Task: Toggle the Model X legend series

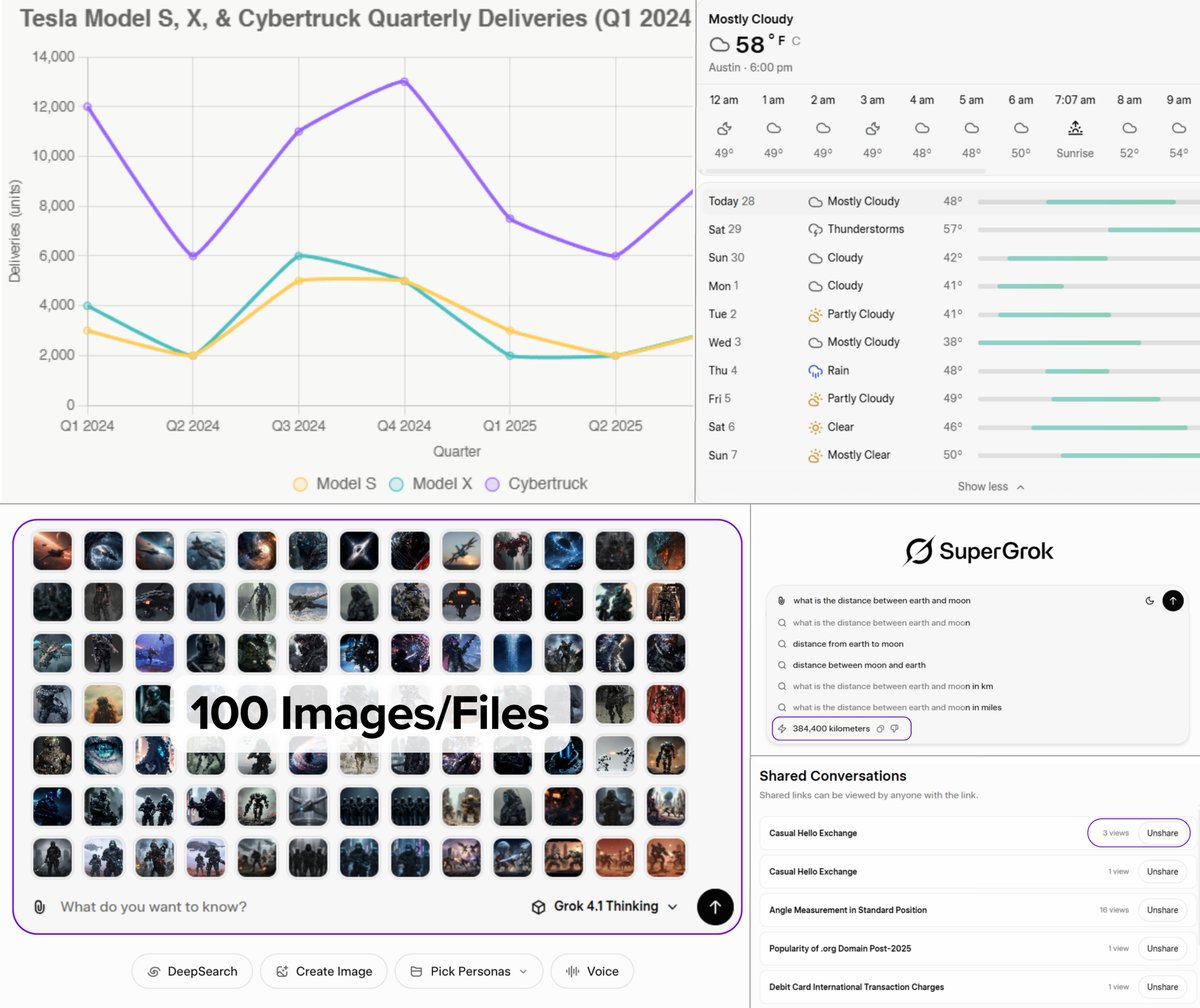Action: [430, 484]
